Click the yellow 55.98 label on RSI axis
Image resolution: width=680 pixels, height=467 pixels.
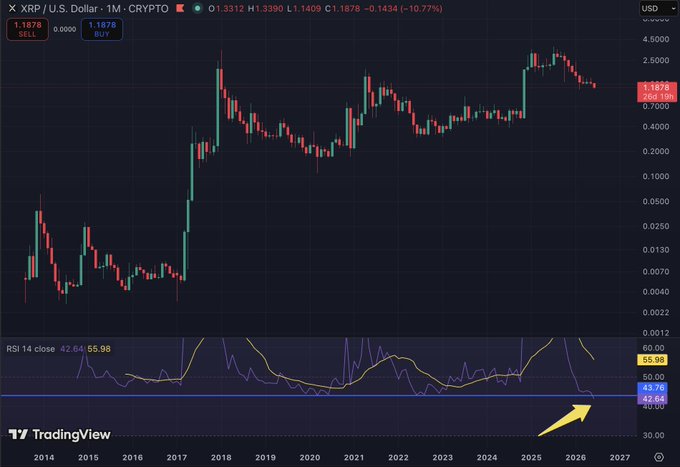click(653, 359)
